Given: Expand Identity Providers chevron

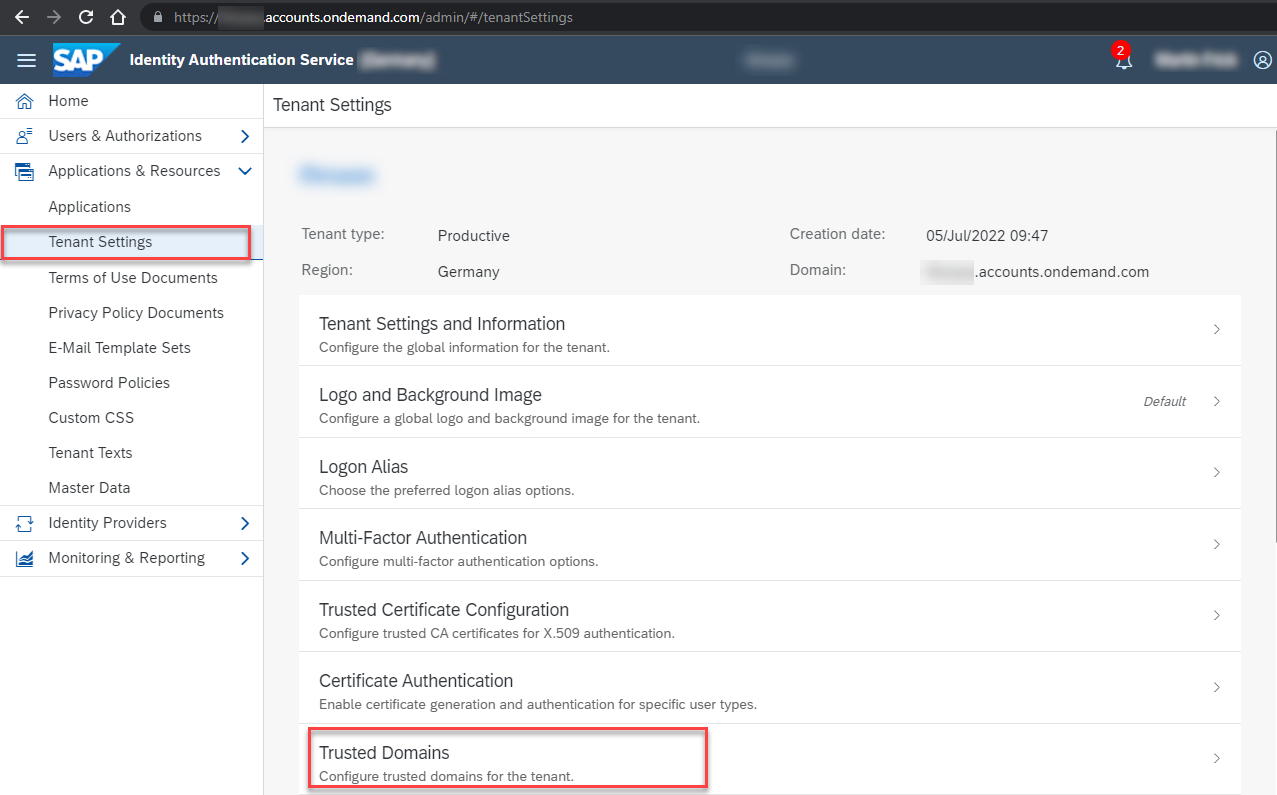Looking at the screenshot, I should point(245,523).
